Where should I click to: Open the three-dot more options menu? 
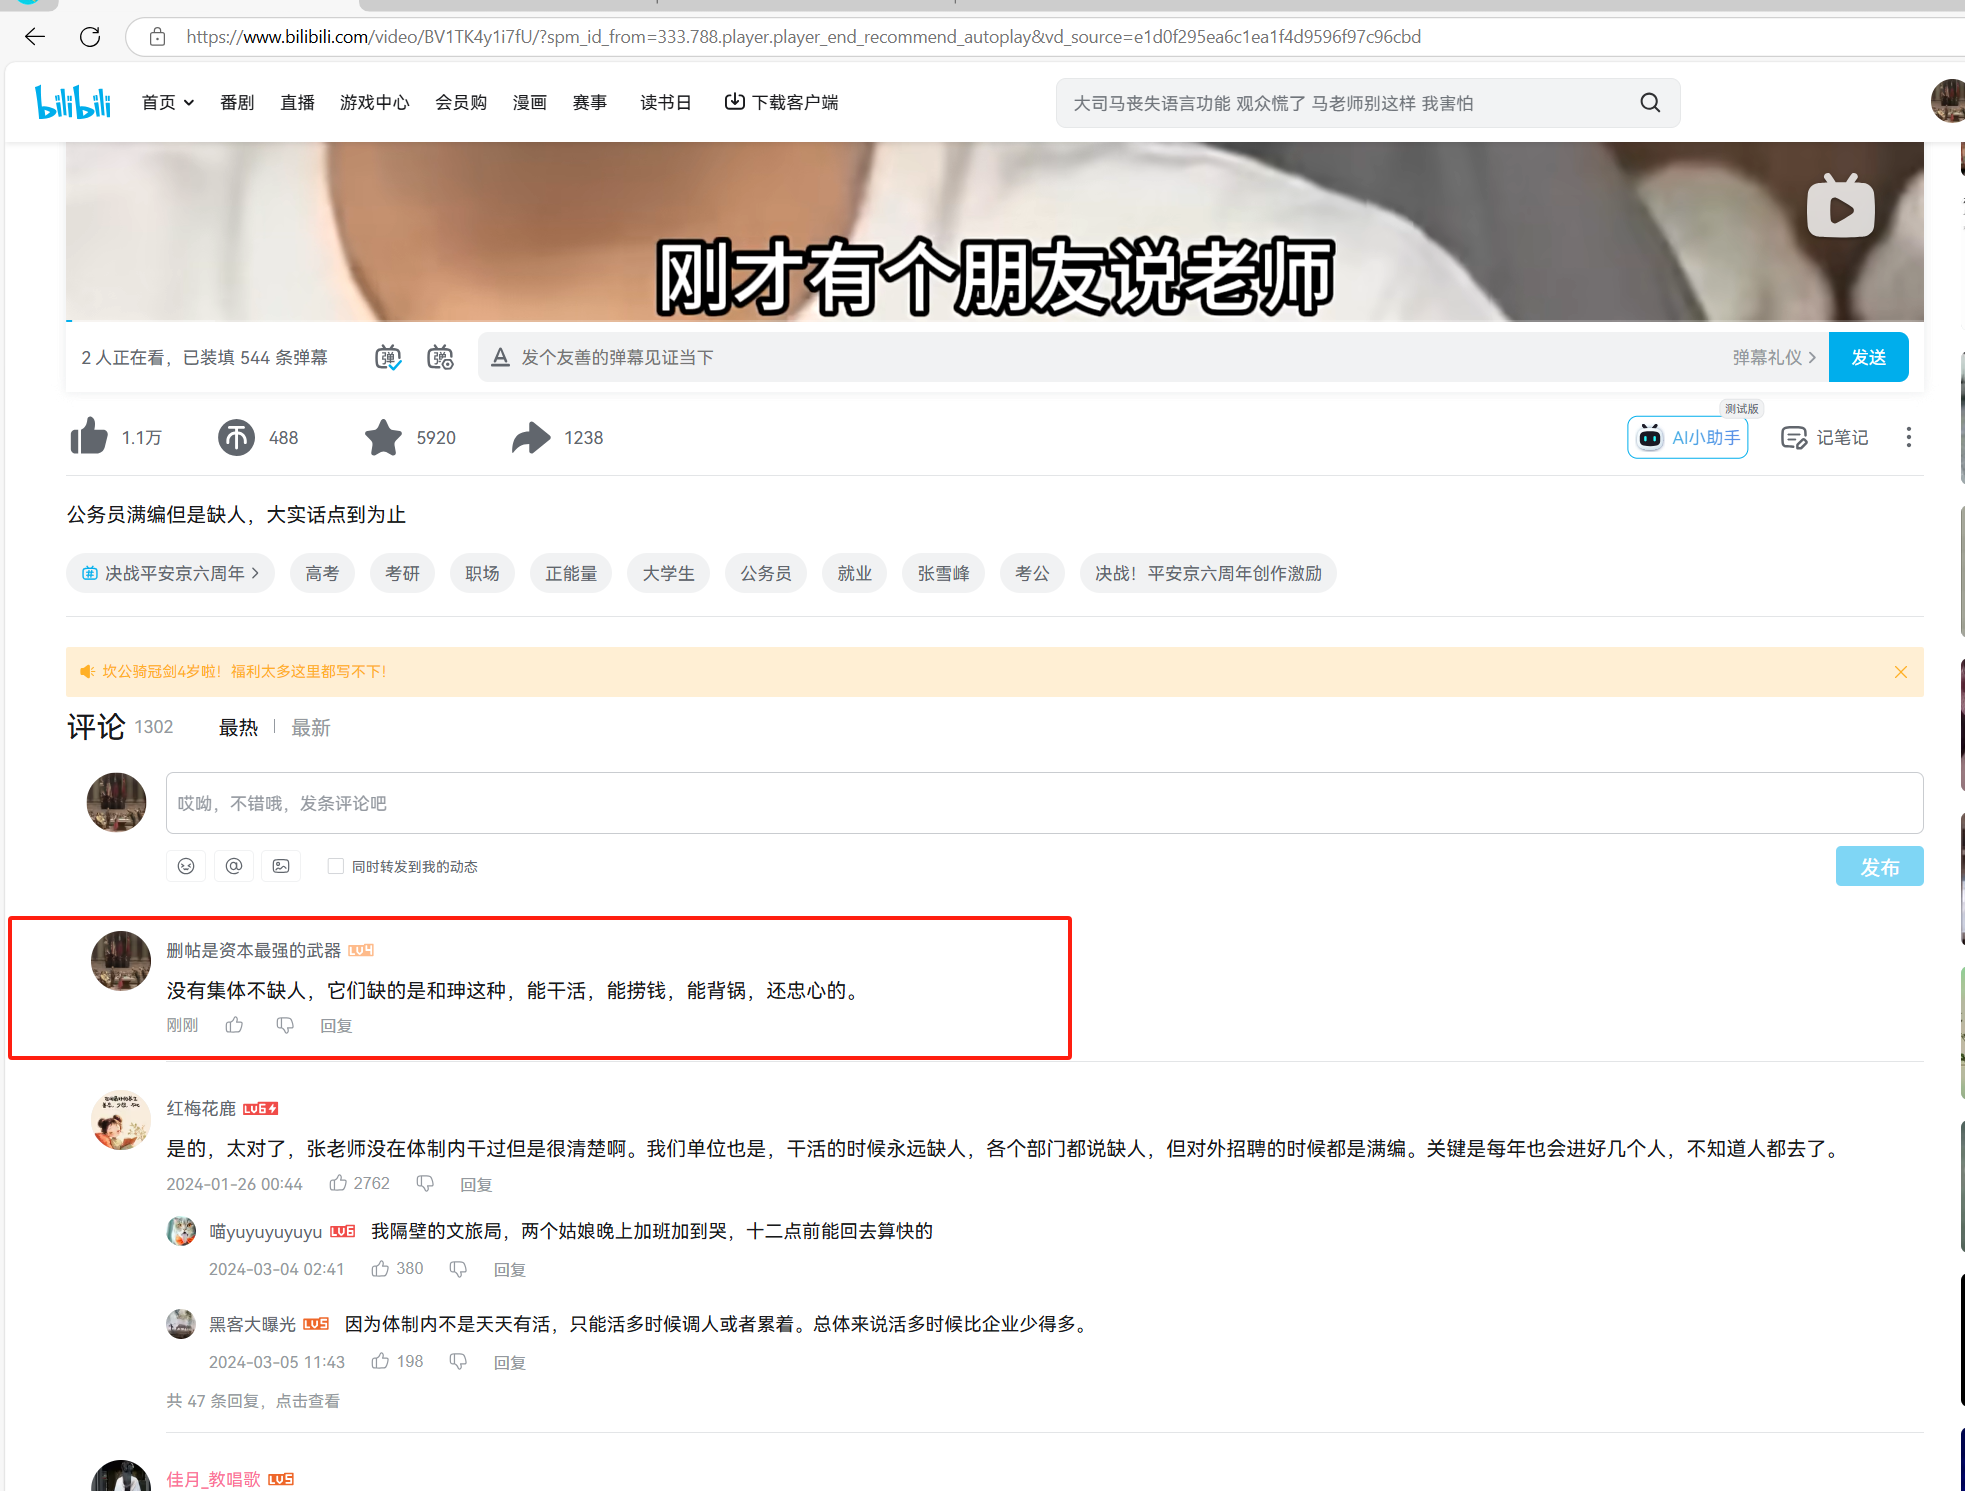point(1908,437)
